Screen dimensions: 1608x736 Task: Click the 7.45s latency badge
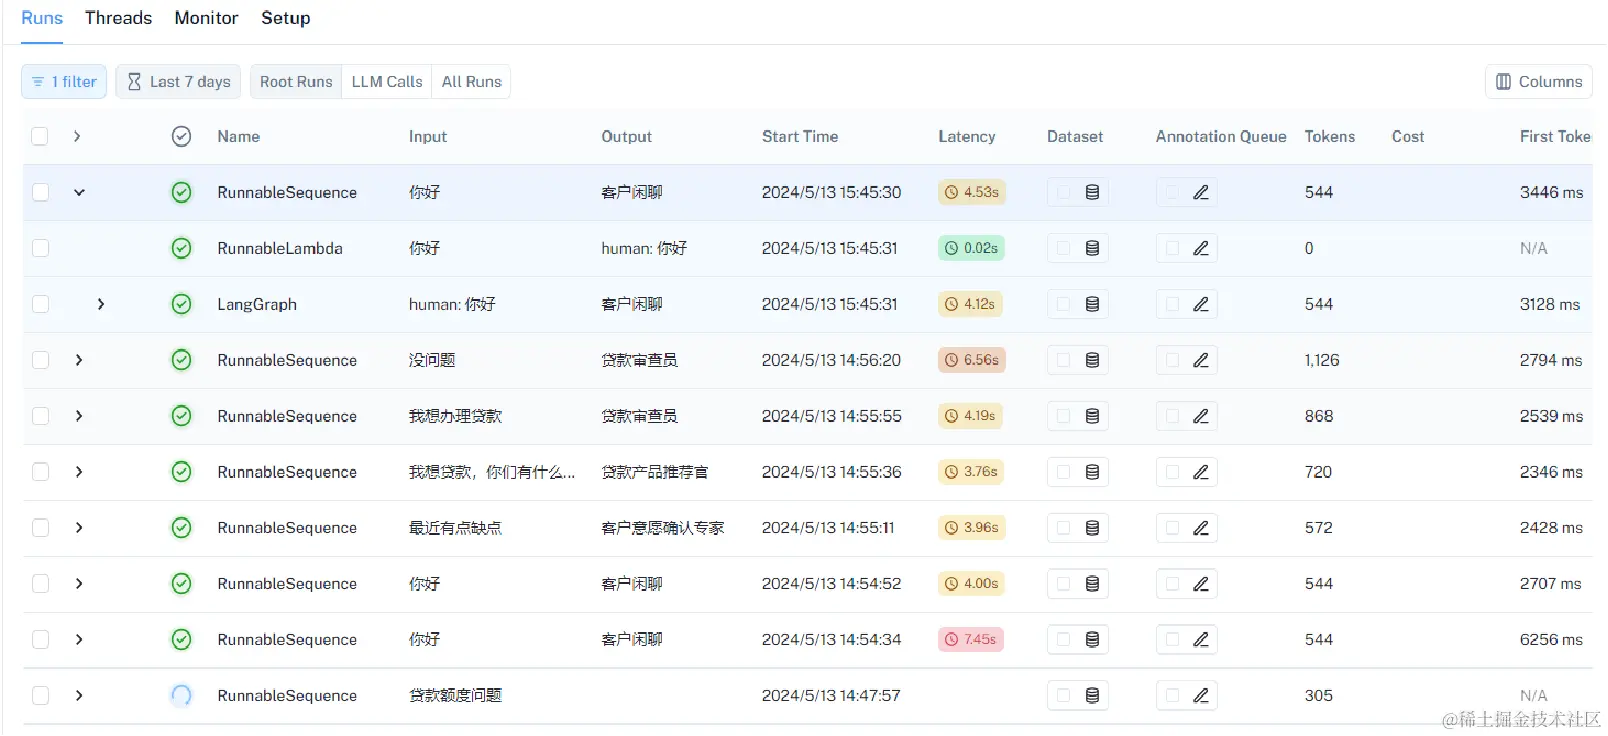(971, 640)
